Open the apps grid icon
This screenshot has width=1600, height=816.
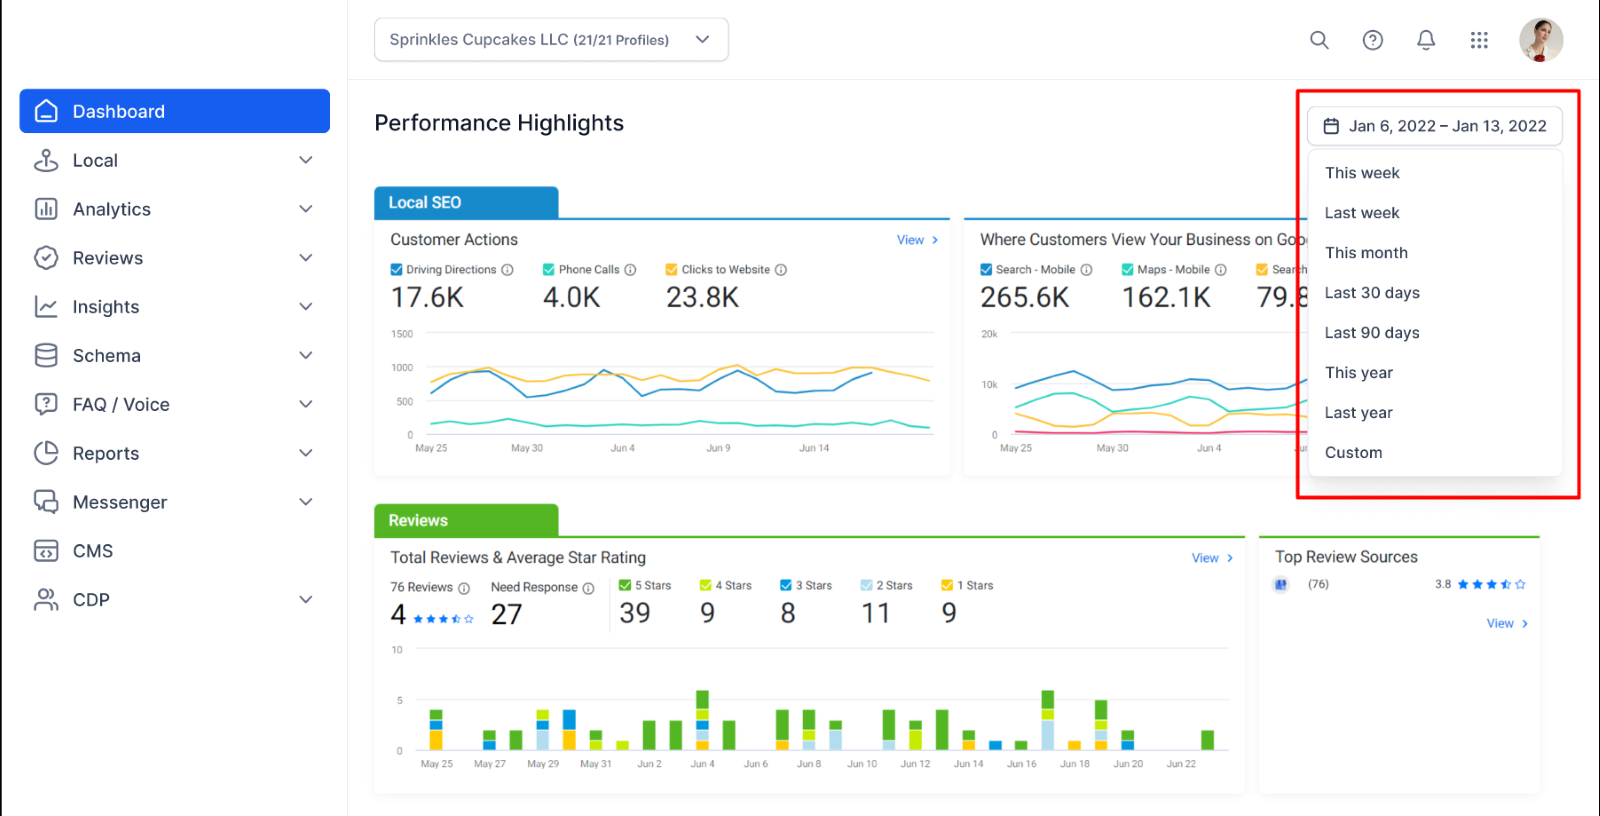pyautogui.click(x=1479, y=40)
